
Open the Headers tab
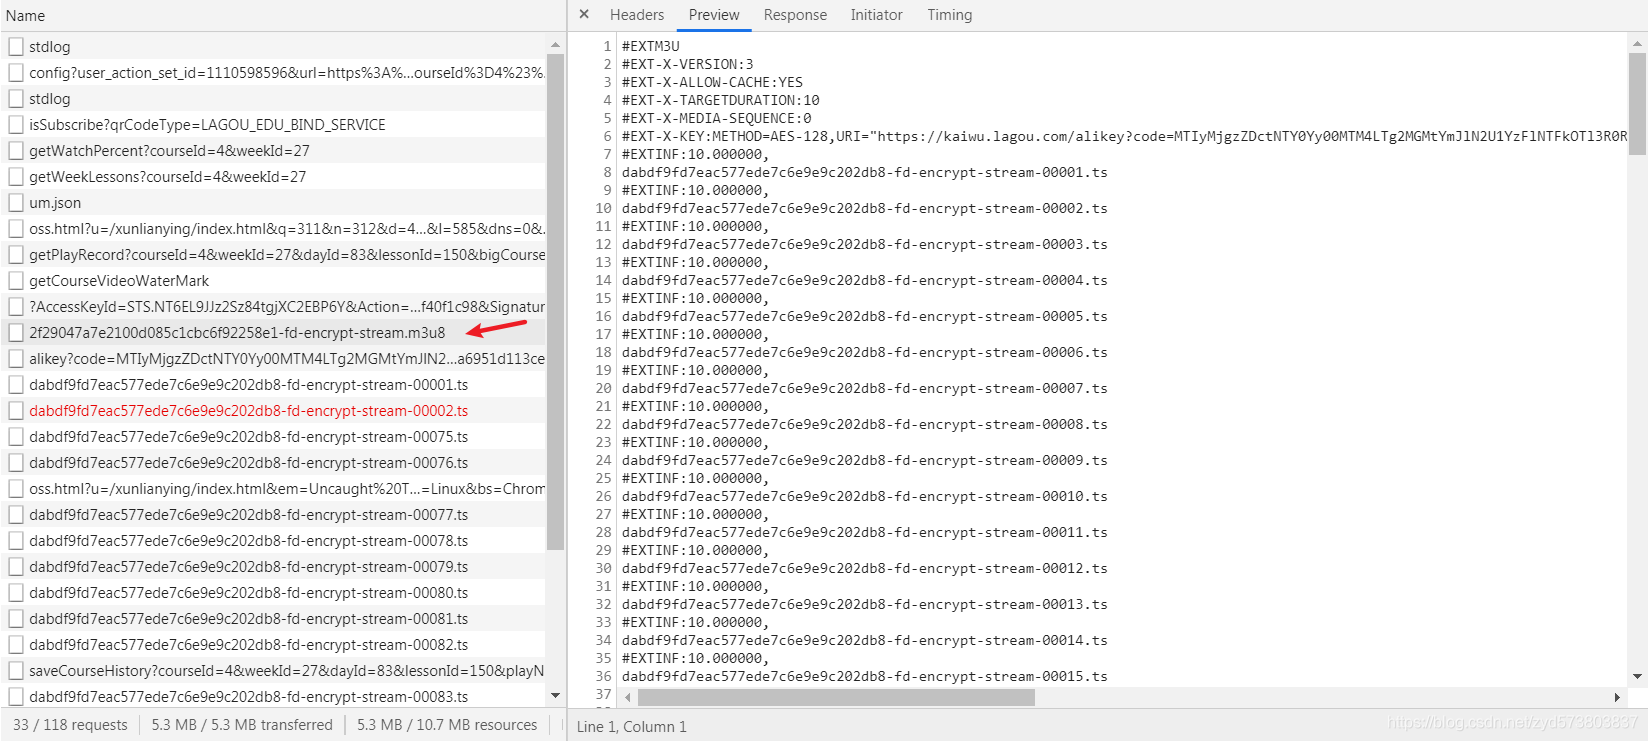click(x=637, y=15)
